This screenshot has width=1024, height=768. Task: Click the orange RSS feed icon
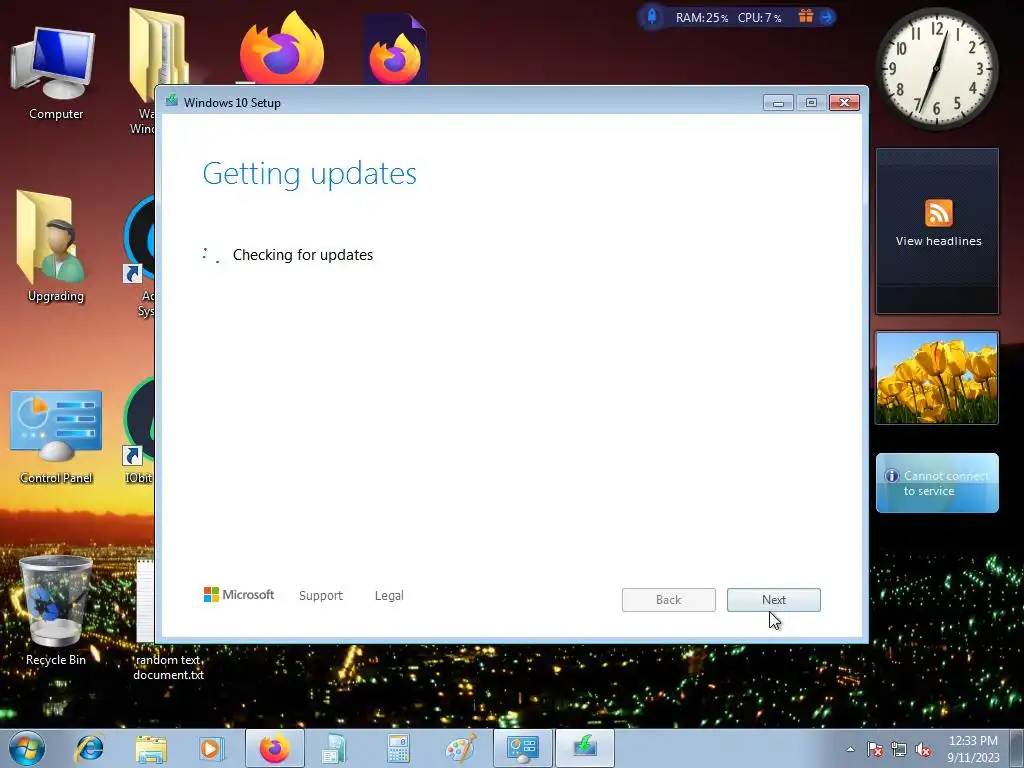(x=938, y=213)
